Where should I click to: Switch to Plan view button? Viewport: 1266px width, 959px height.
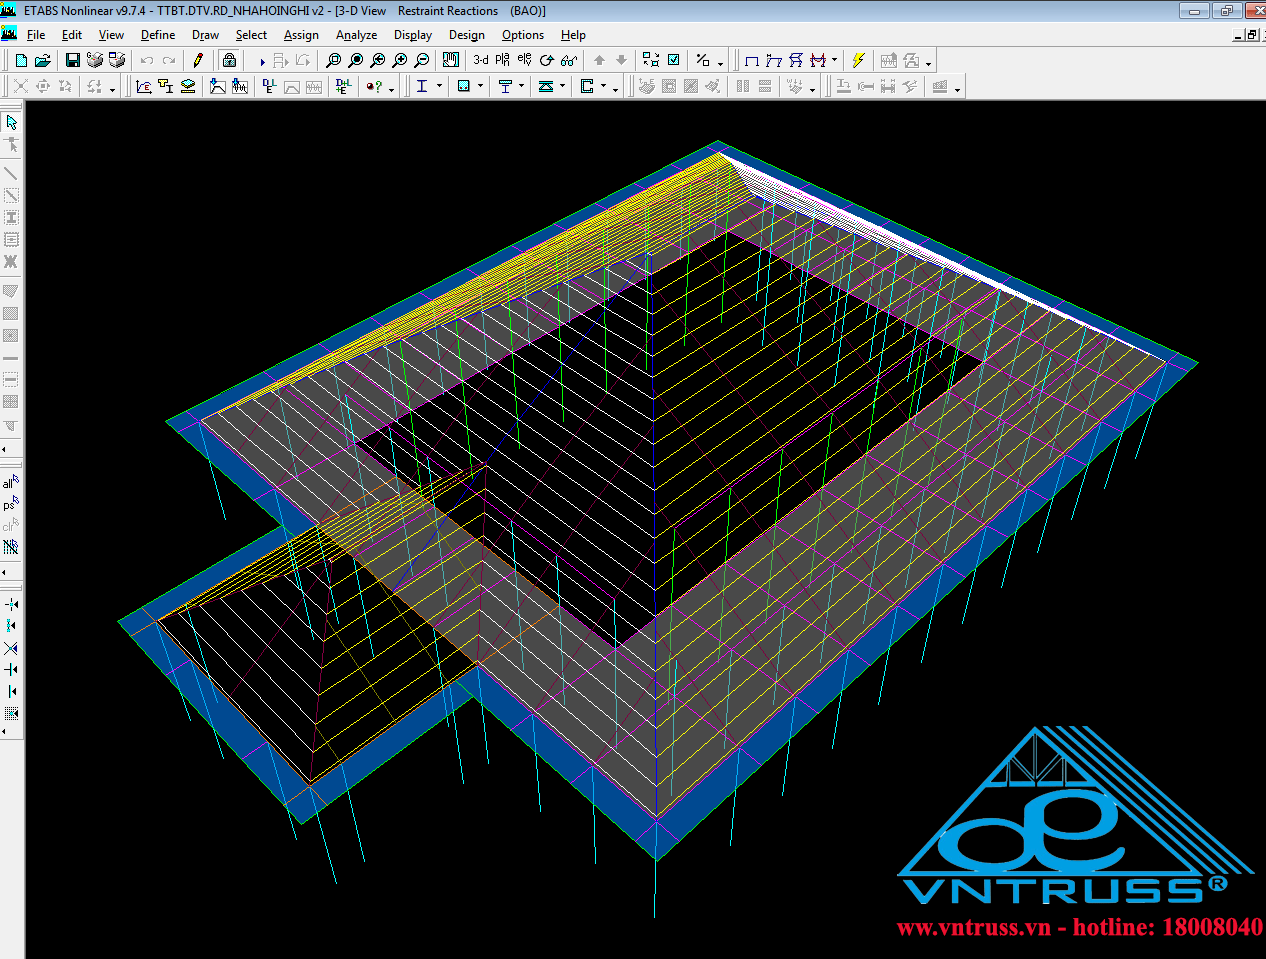(503, 61)
